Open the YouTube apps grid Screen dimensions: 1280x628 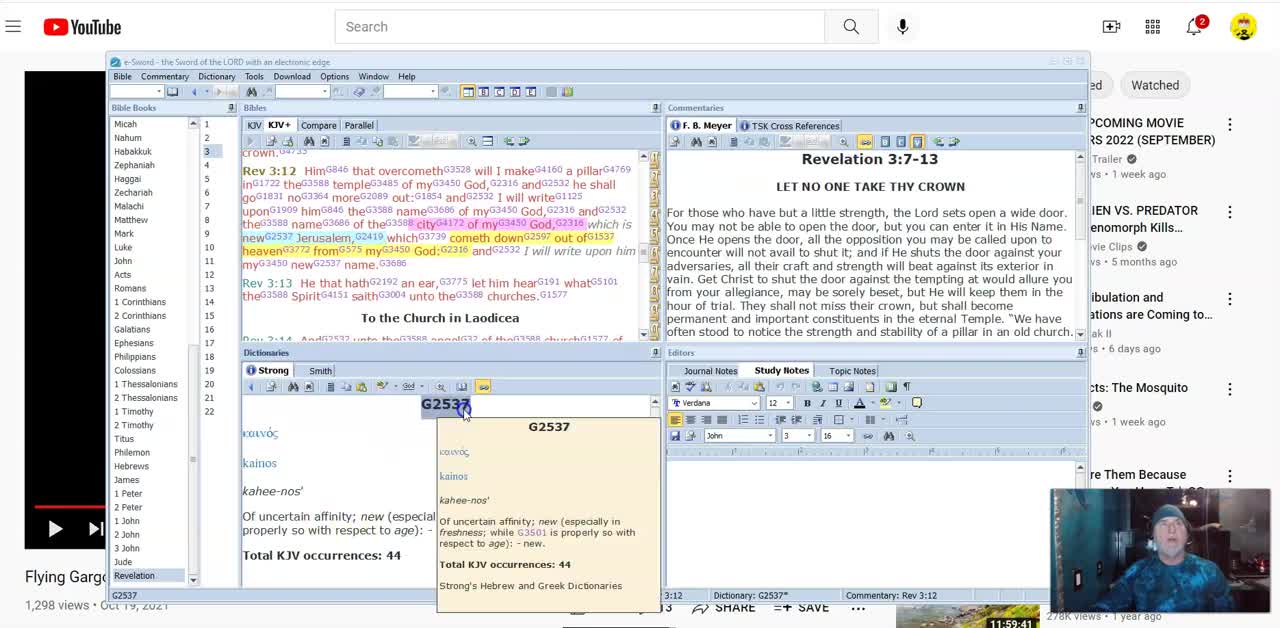[1153, 27]
